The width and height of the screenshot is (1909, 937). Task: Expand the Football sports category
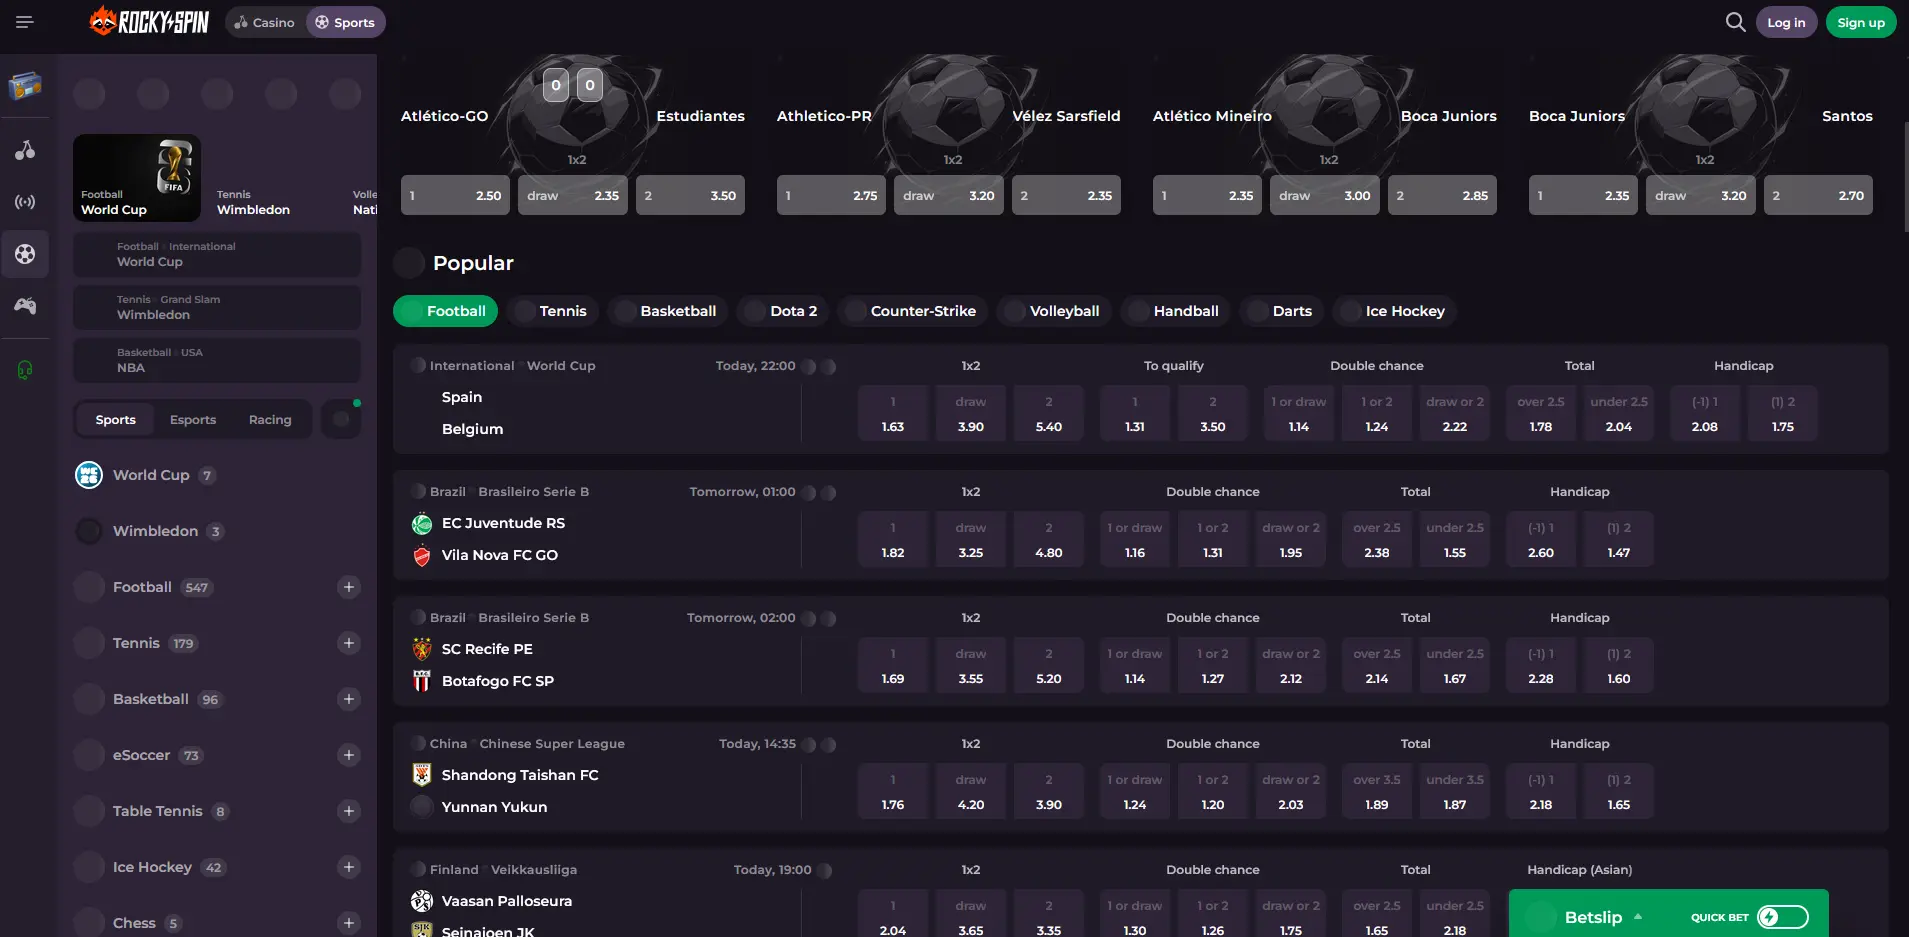[x=349, y=587]
